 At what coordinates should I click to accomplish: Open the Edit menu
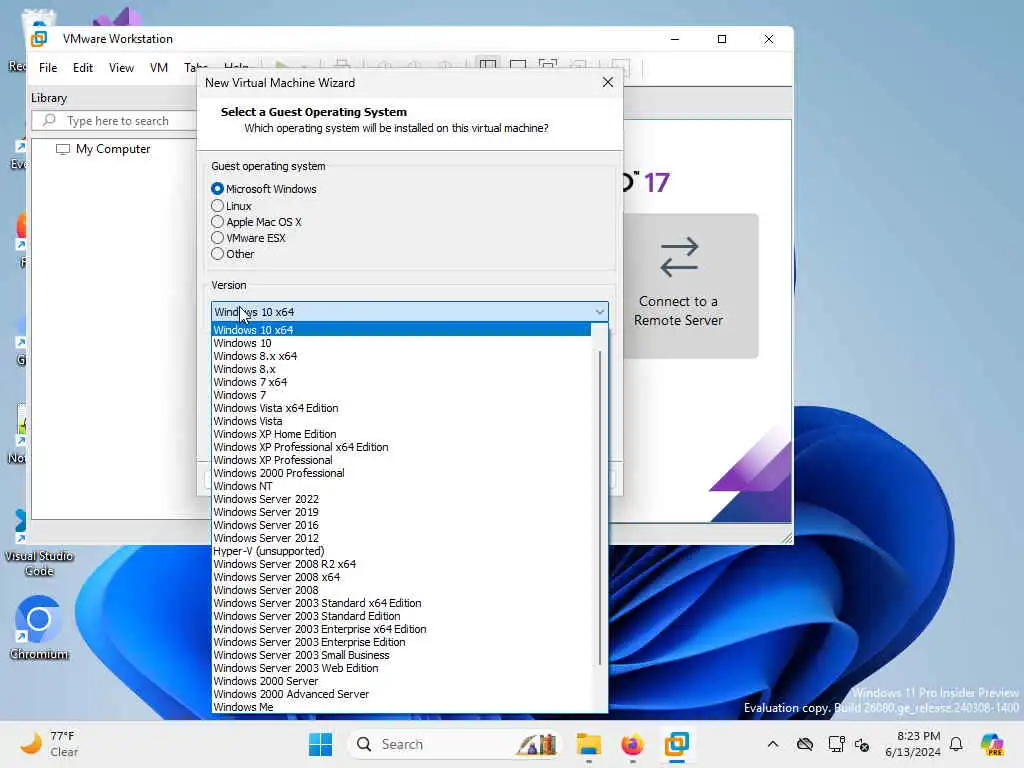point(83,68)
